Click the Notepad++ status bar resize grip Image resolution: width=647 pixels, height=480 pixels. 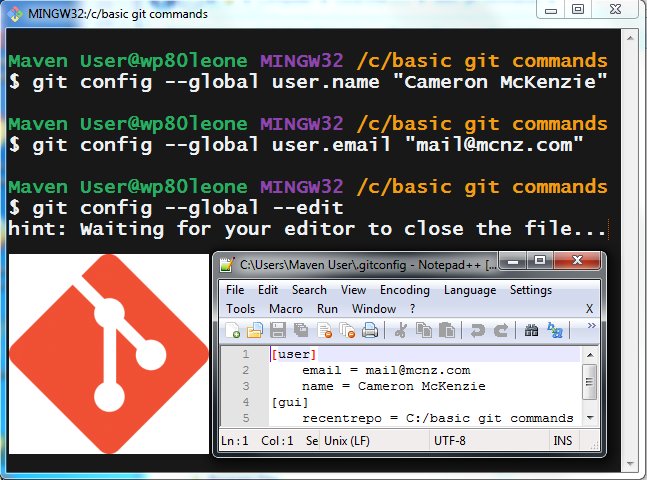(x=595, y=445)
